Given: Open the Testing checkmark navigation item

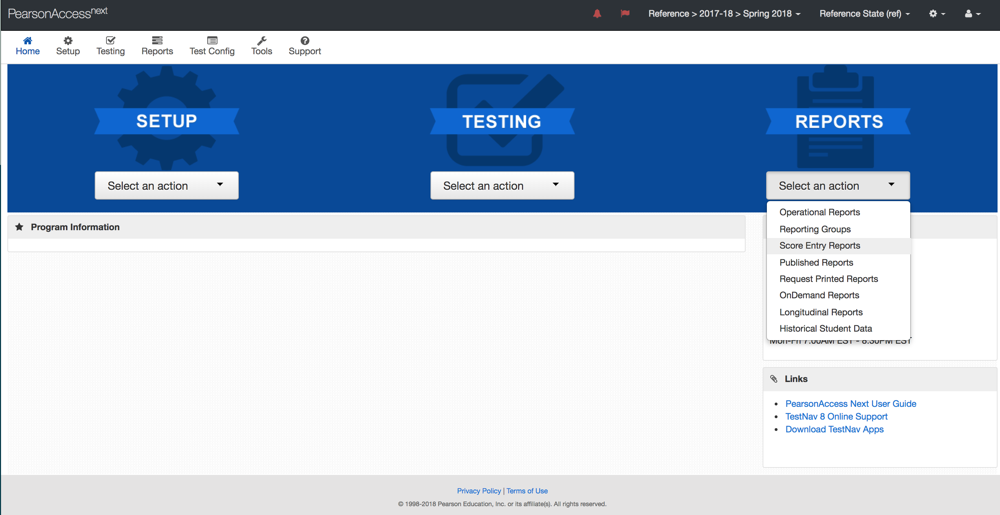Looking at the screenshot, I should click(110, 46).
